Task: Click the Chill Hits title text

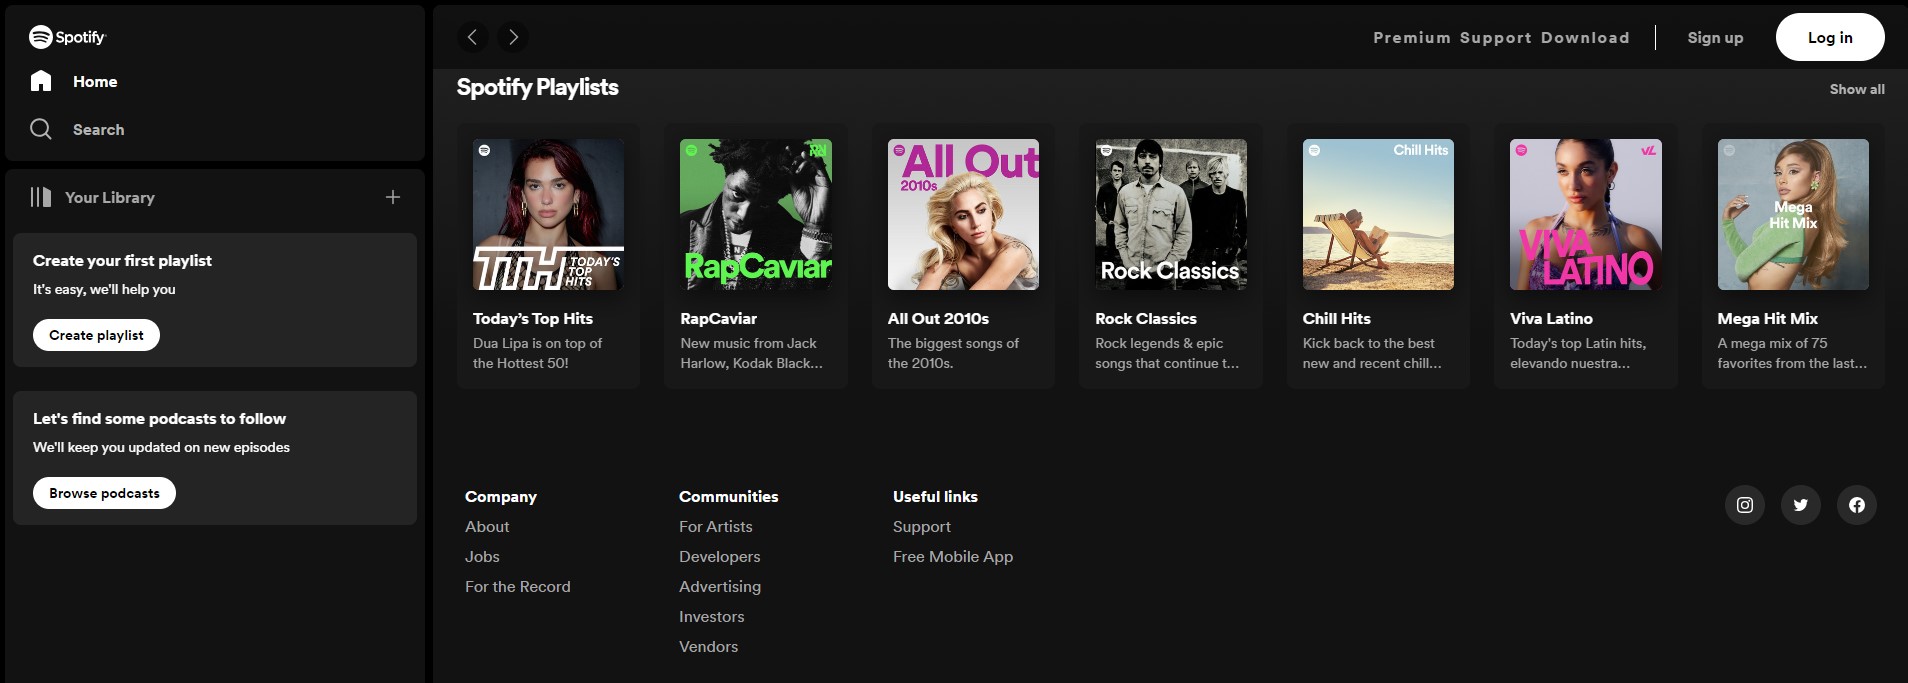Action: 1337,319
